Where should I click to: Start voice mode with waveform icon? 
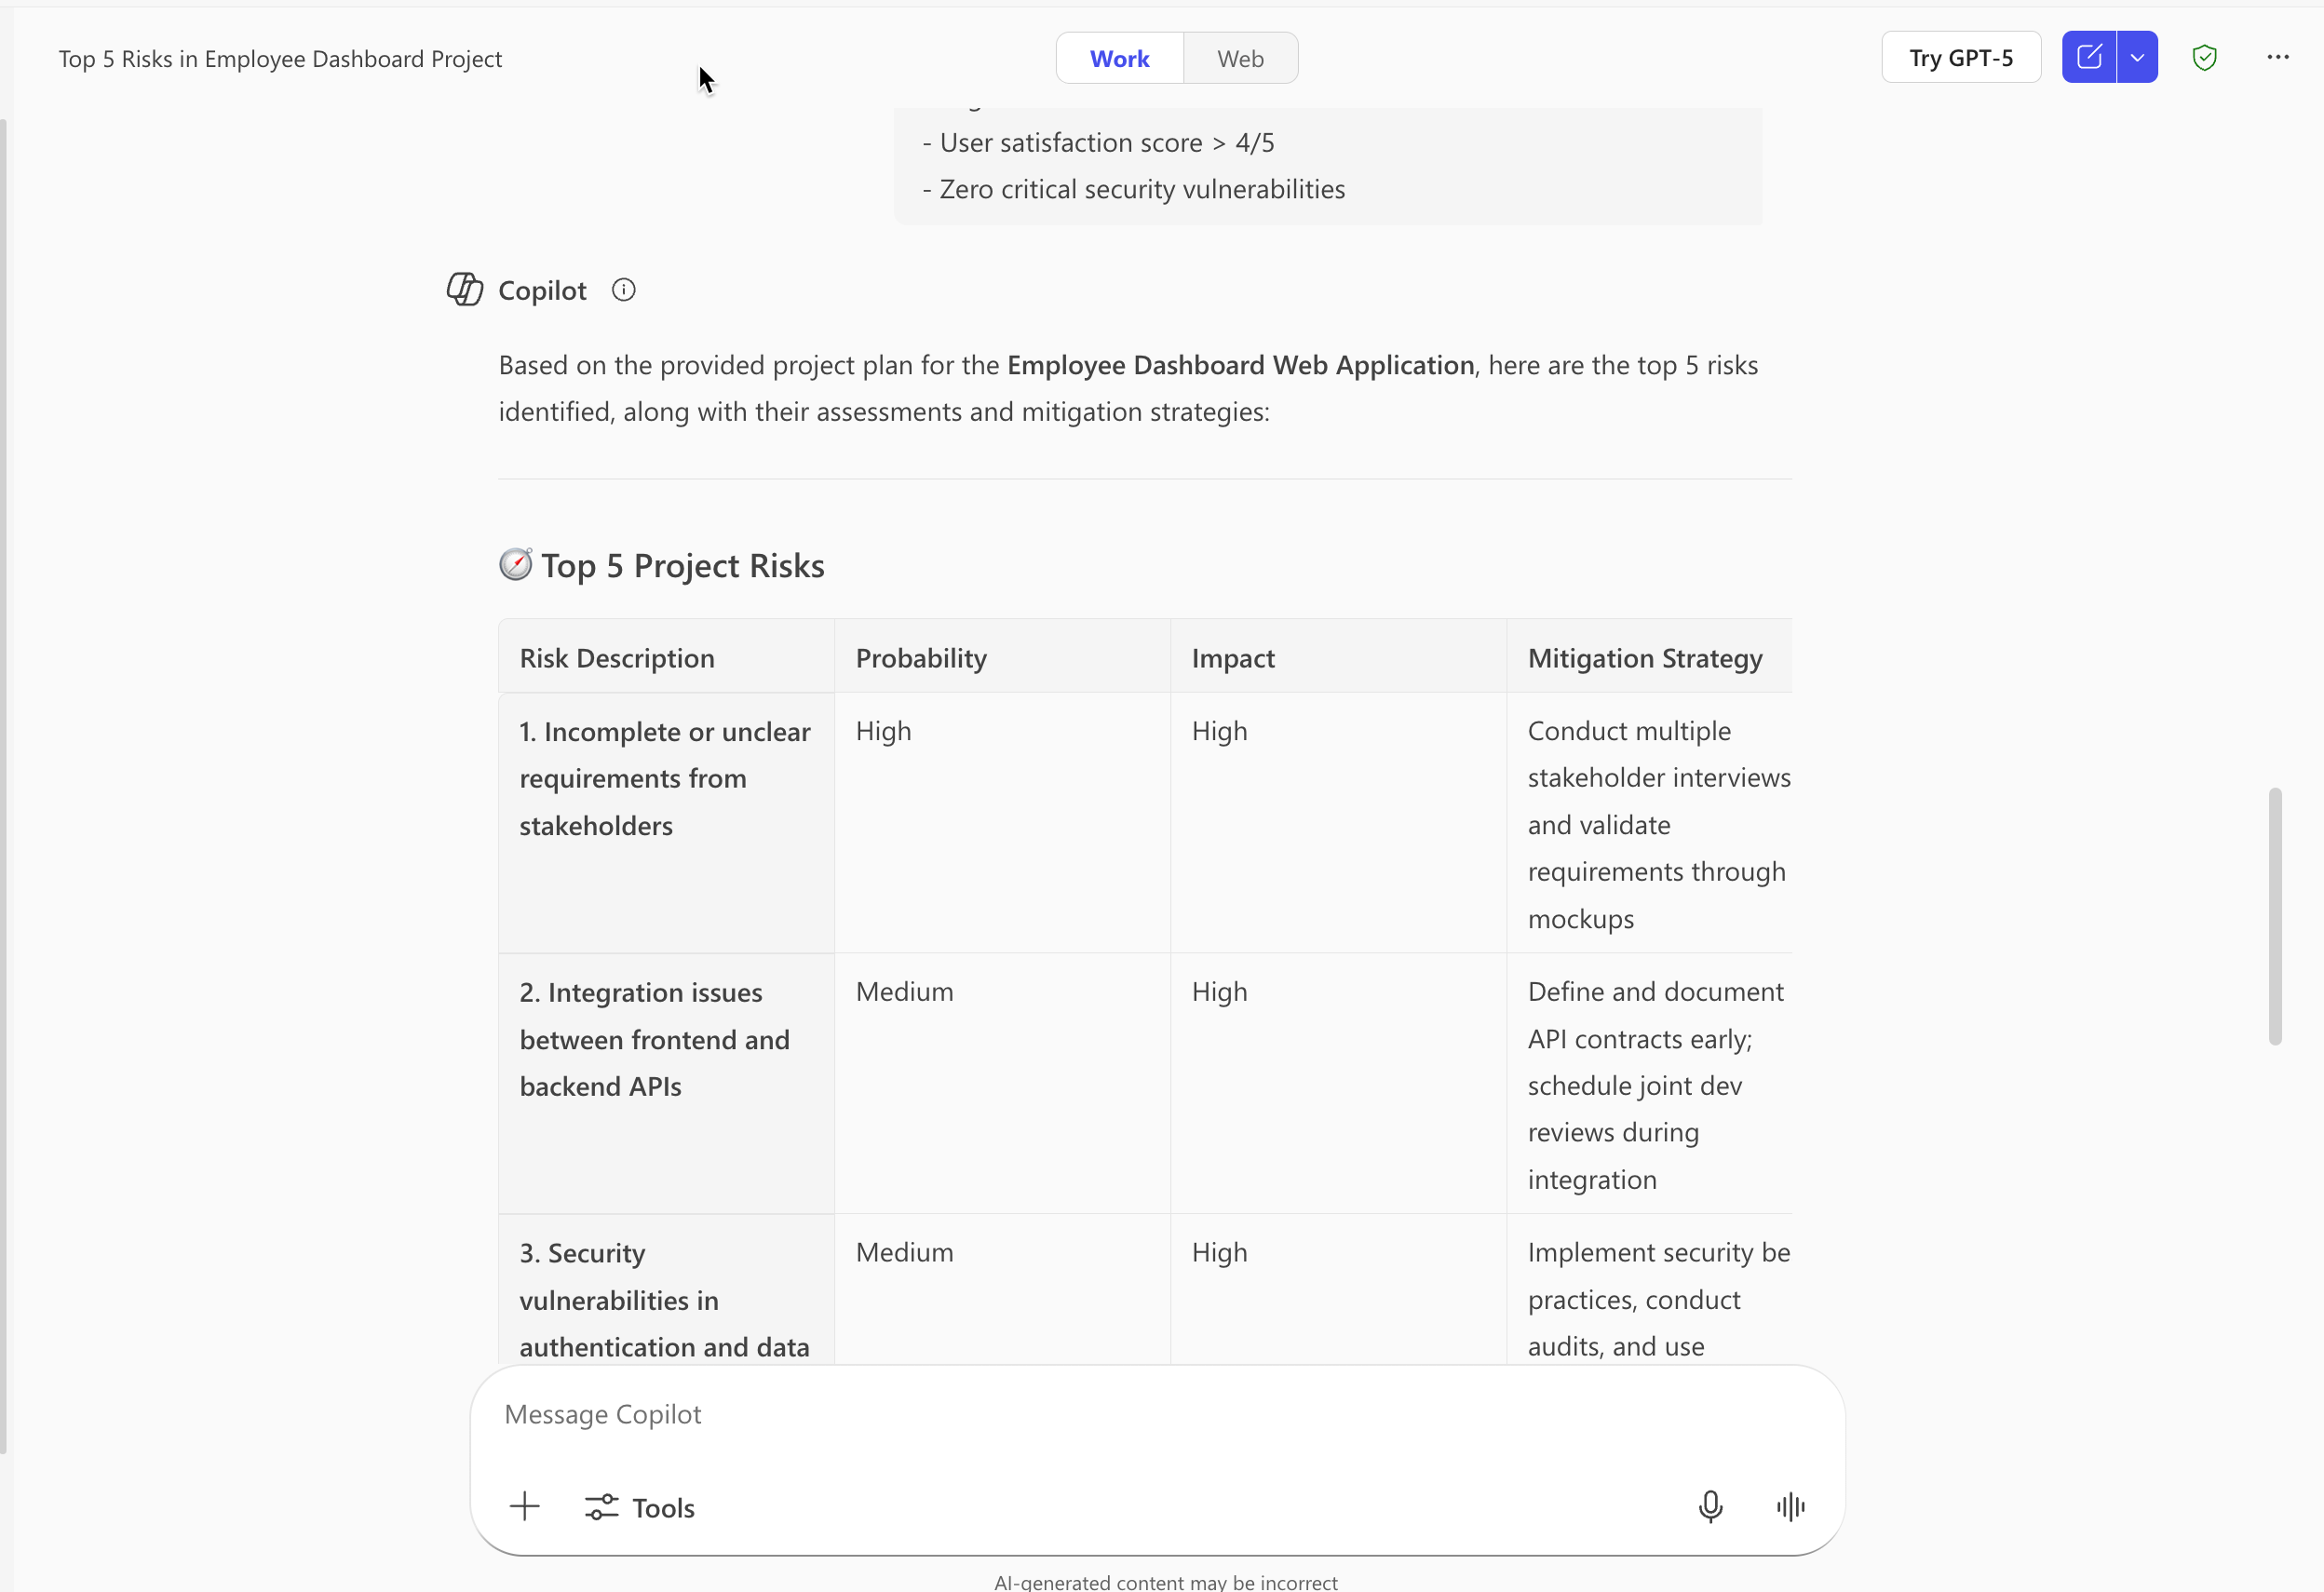tap(1790, 1506)
